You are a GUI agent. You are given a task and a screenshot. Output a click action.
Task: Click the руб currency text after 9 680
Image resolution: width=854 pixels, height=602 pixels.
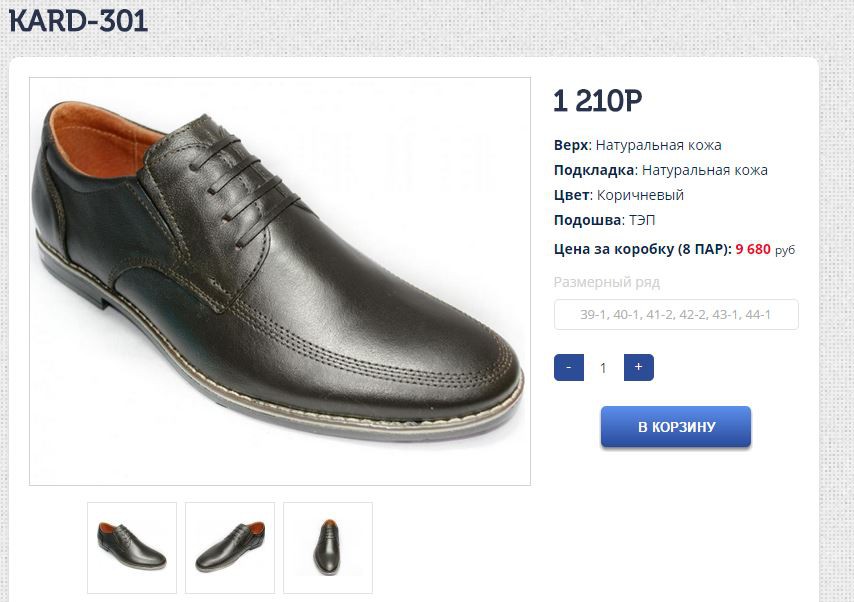click(785, 251)
